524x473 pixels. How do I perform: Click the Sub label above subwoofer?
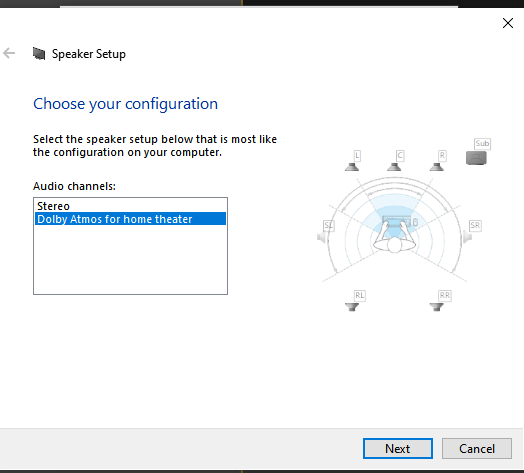click(482, 143)
